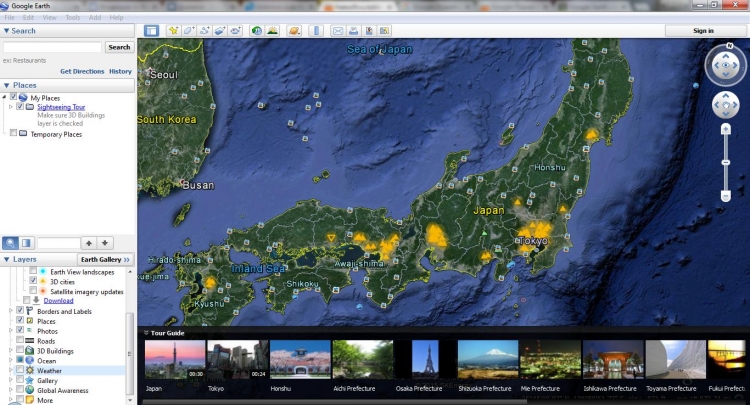Screen dimensions: 750x405
Task: Uncheck the My Places checkbox
Action: coord(13,97)
